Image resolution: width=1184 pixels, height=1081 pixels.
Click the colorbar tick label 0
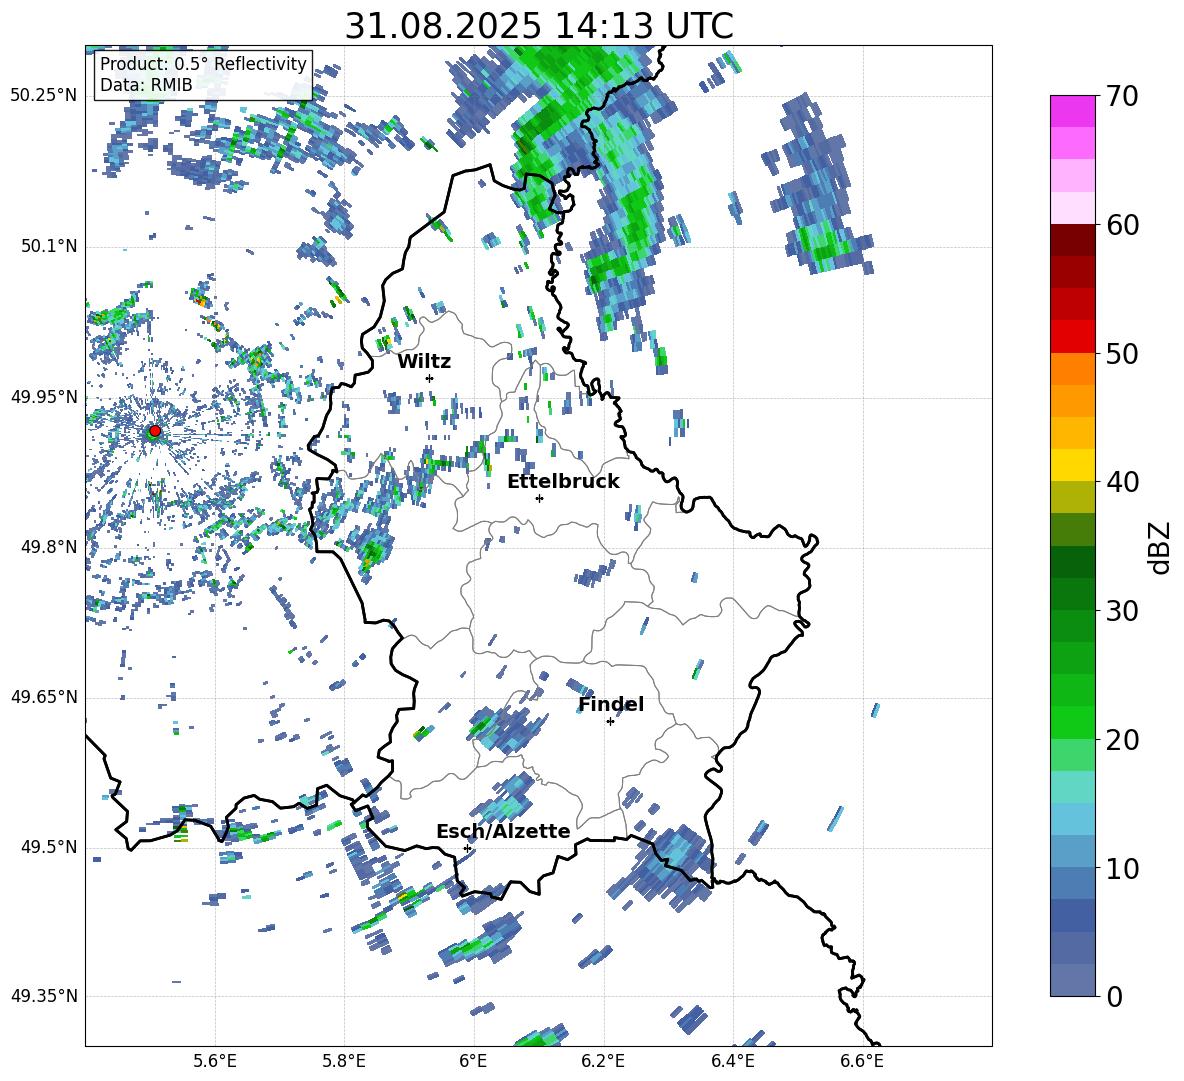[1115, 996]
